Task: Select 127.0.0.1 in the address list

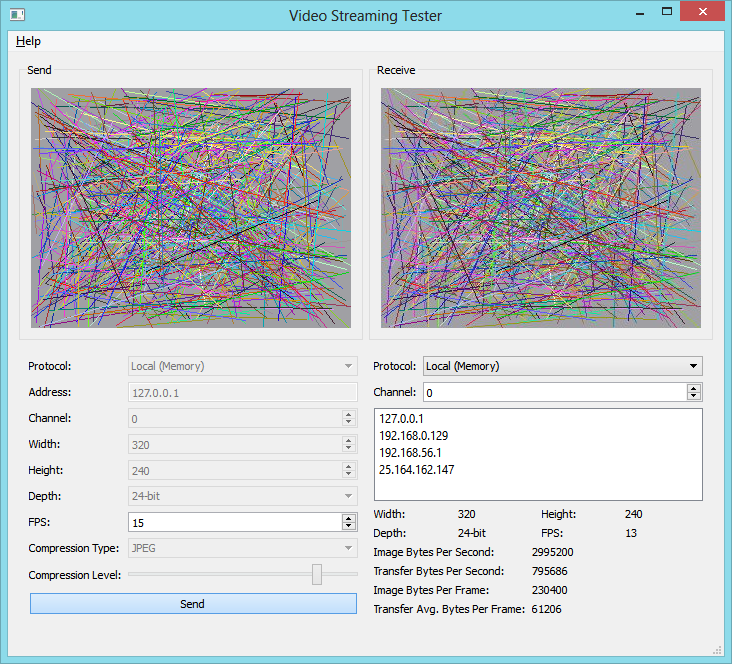Action: (x=402, y=418)
